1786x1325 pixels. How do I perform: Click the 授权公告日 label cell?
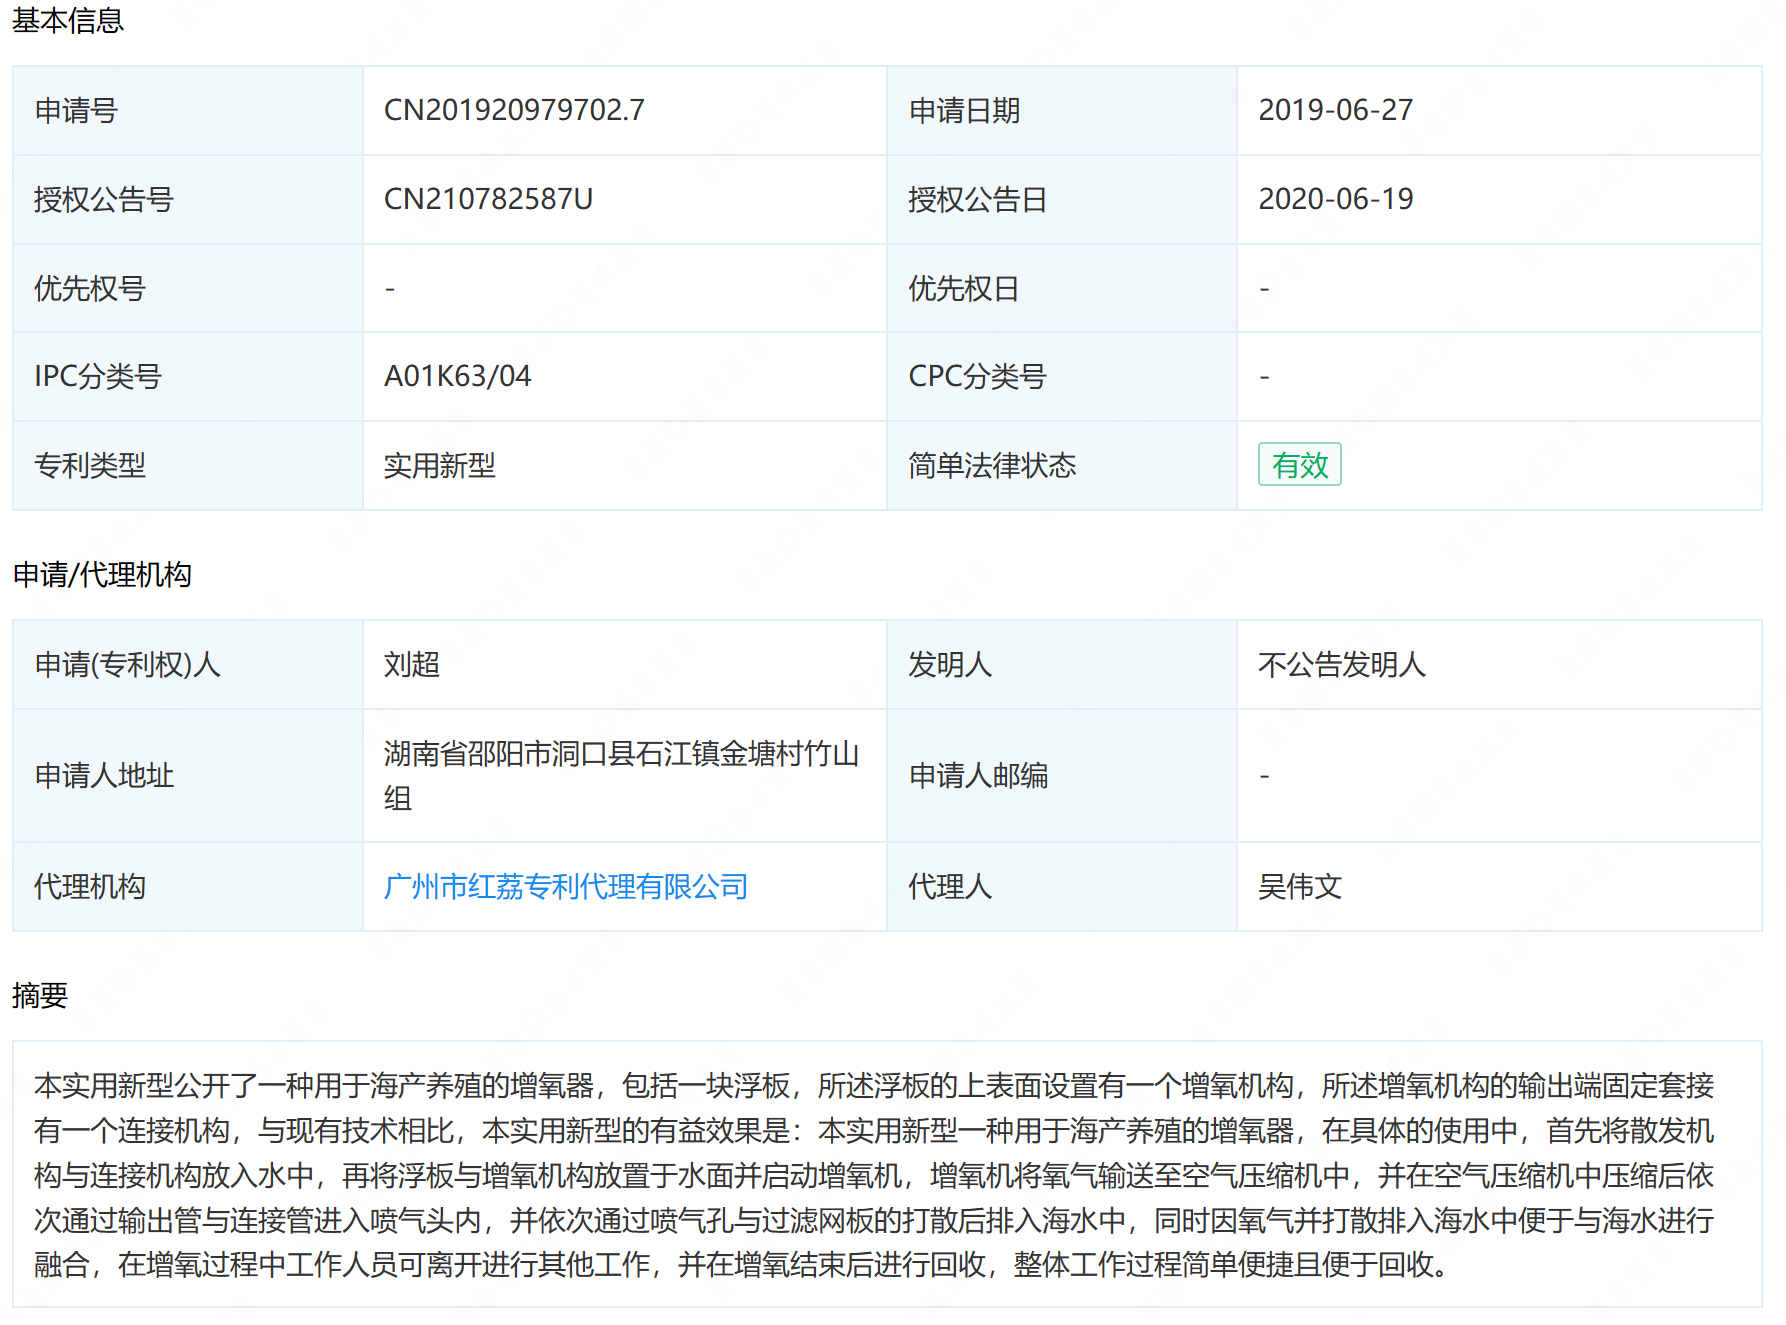[1062, 199]
